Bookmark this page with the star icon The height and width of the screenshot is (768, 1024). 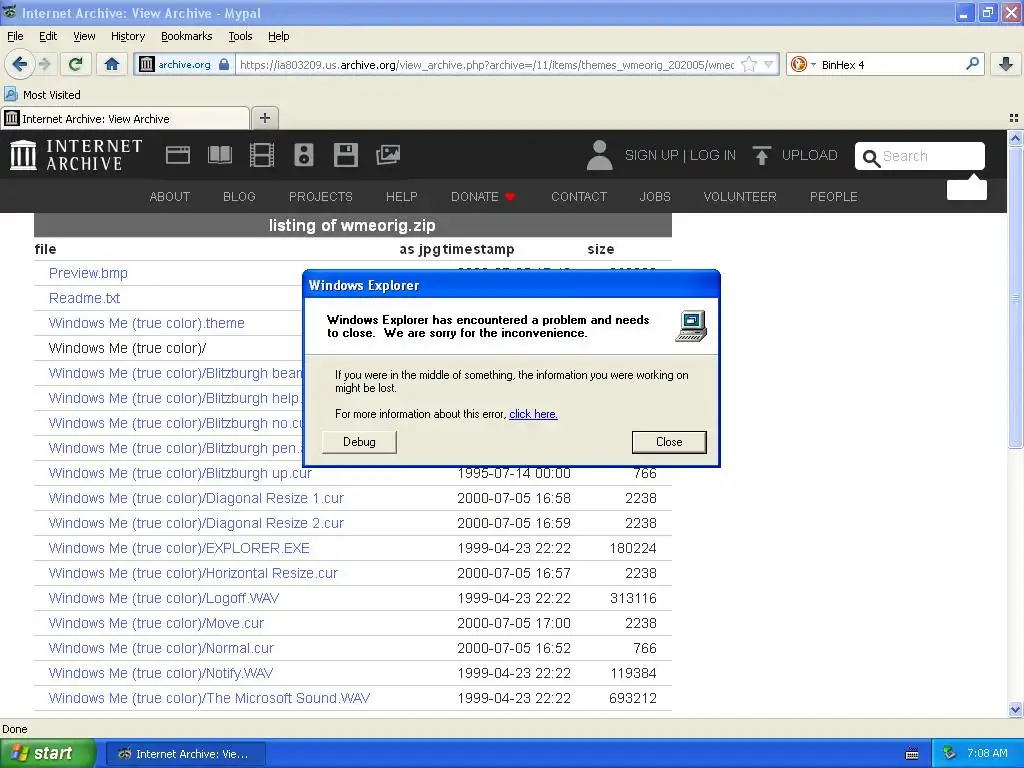click(x=749, y=64)
